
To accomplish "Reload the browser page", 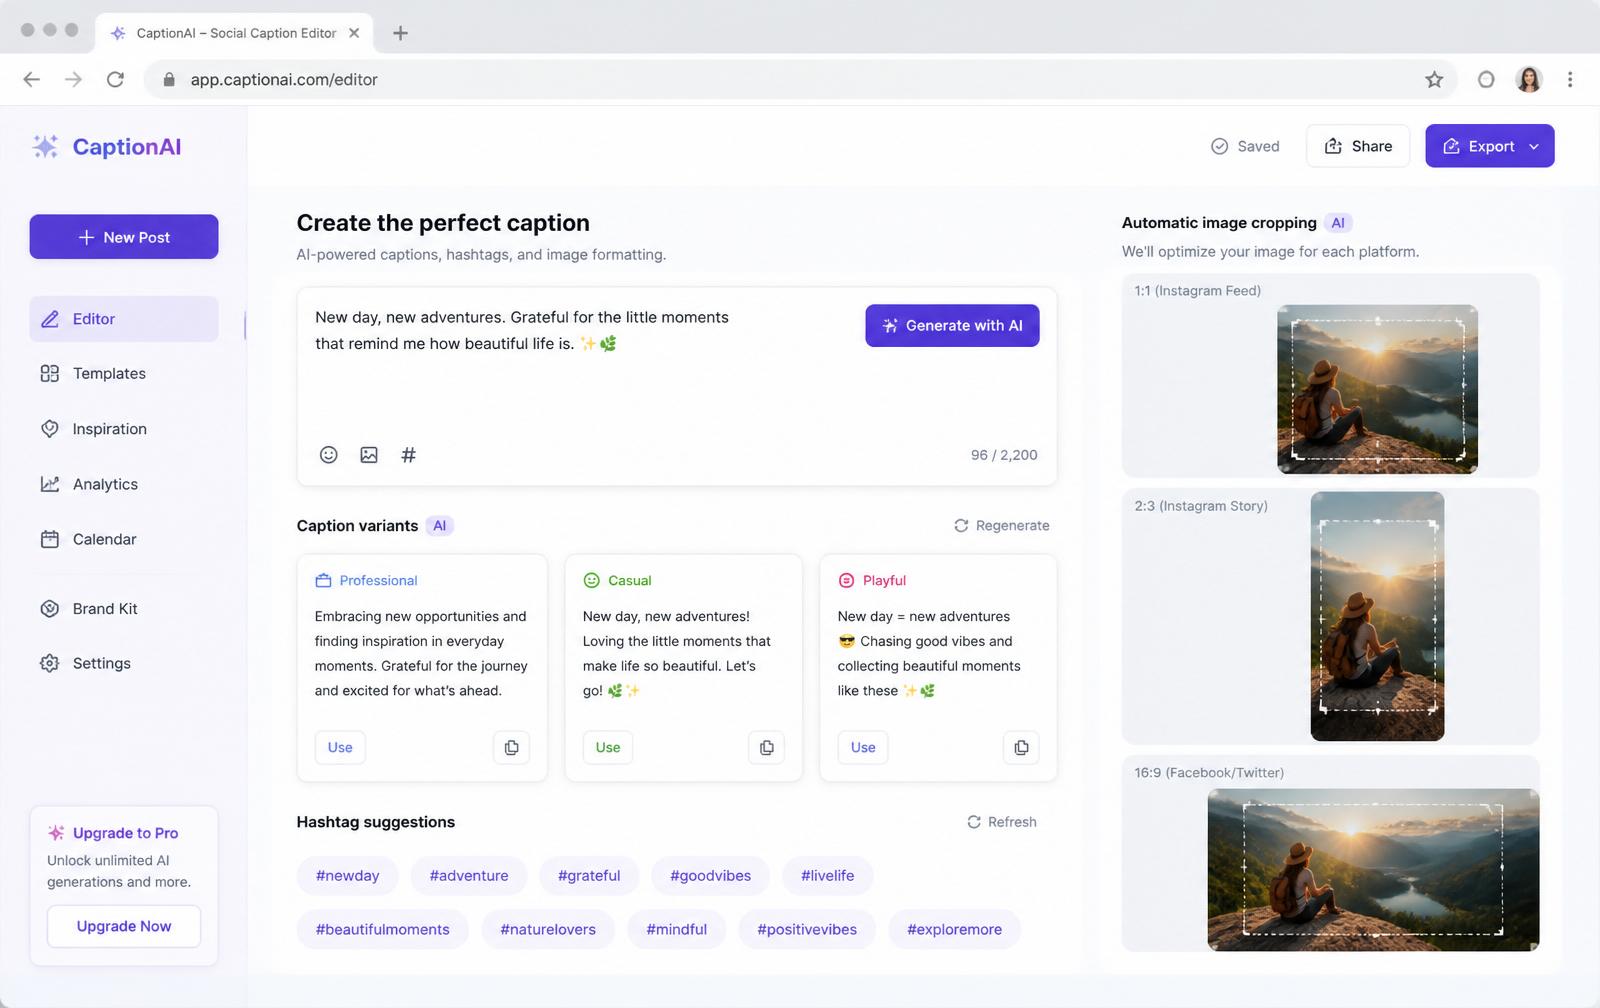I will [115, 80].
